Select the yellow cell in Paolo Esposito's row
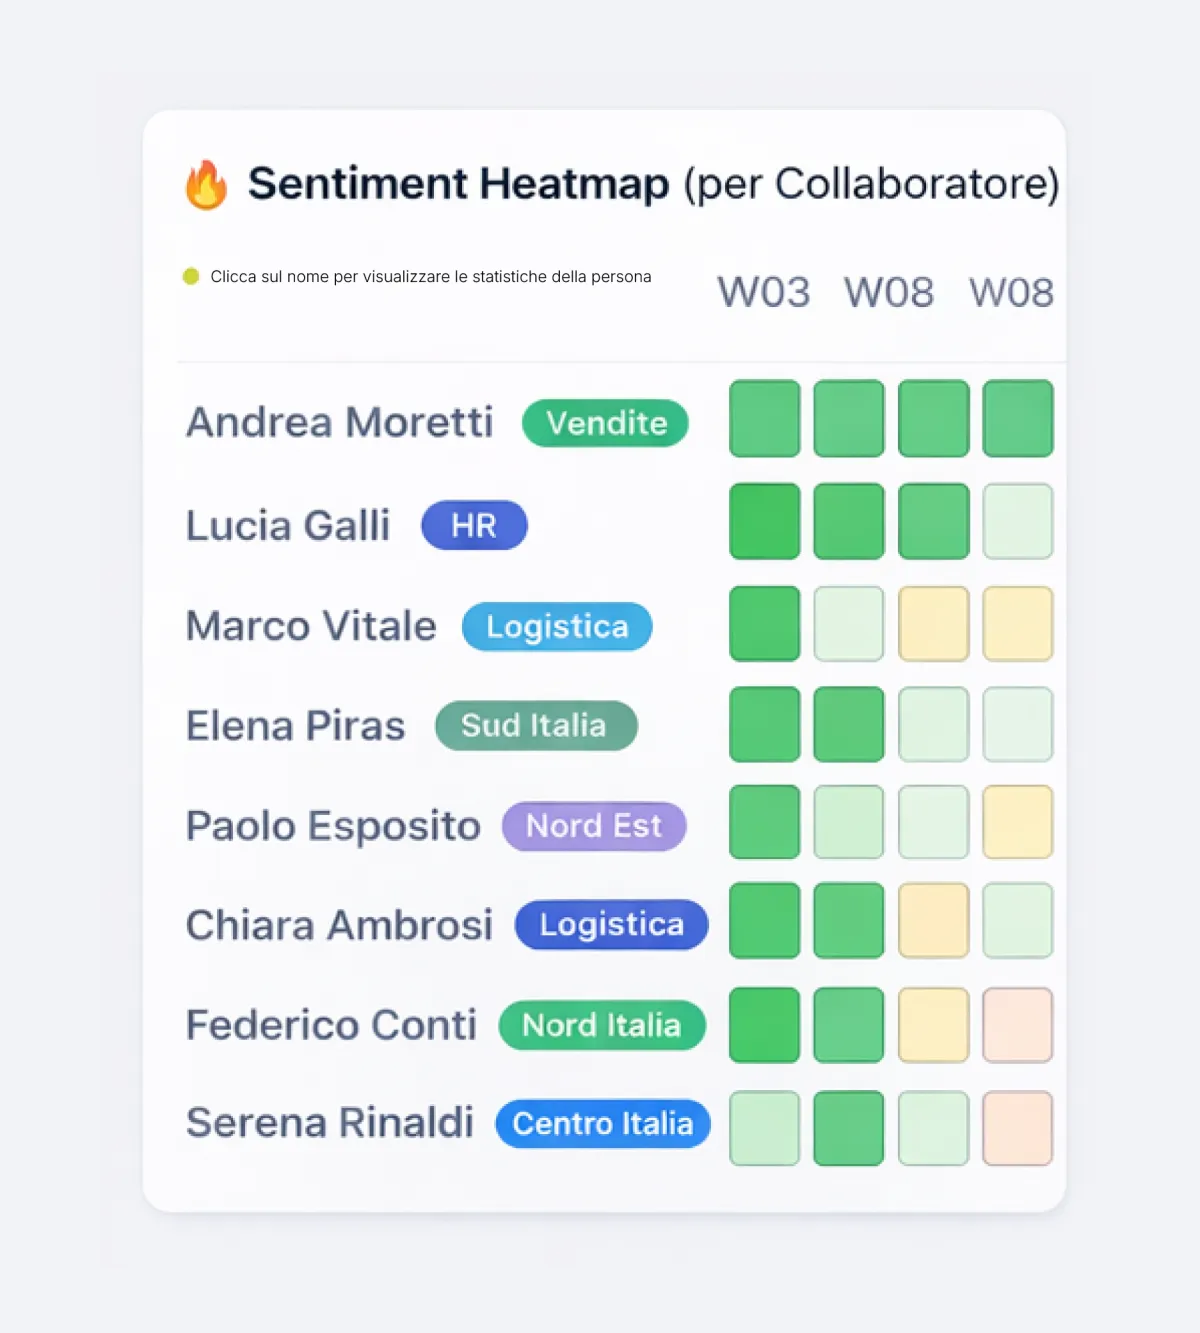This screenshot has height=1333, width=1200. (x=1017, y=822)
